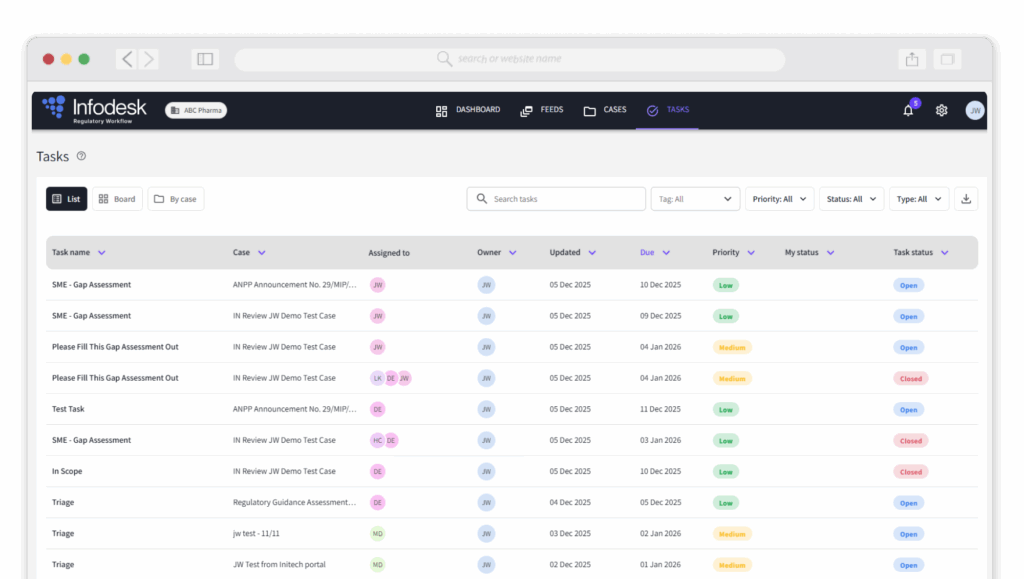This screenshot has height=579, width=1024.
Task: Switch to List view
Action: (66, 199)
